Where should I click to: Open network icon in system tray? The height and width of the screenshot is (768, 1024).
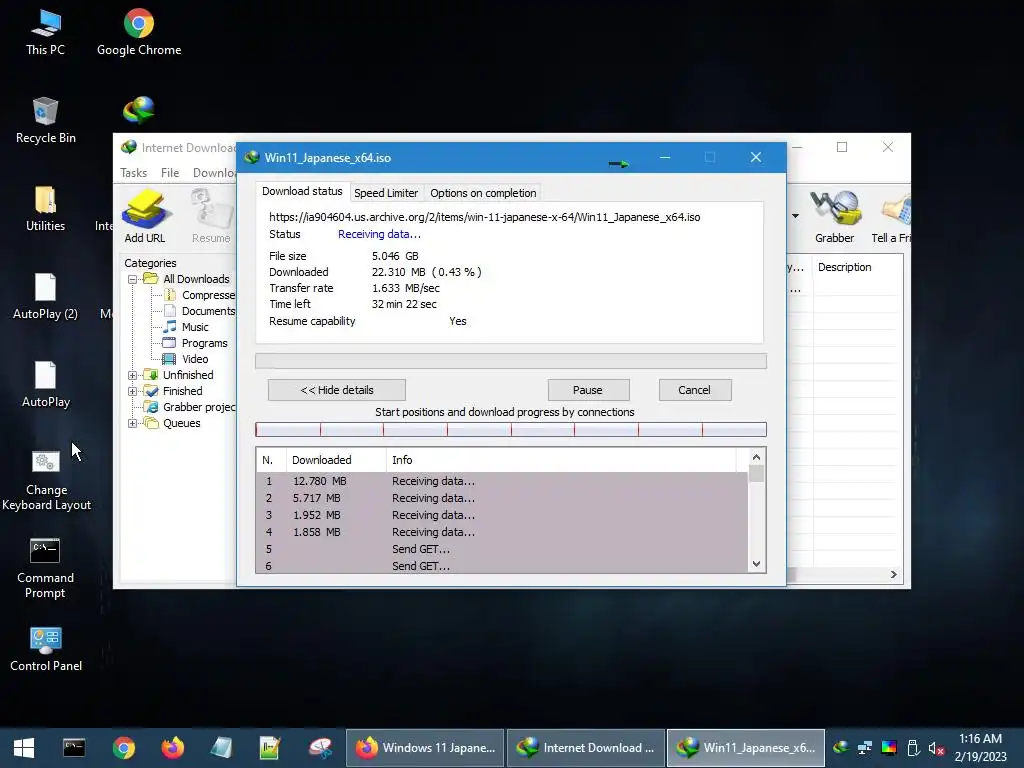pos(865,747)
